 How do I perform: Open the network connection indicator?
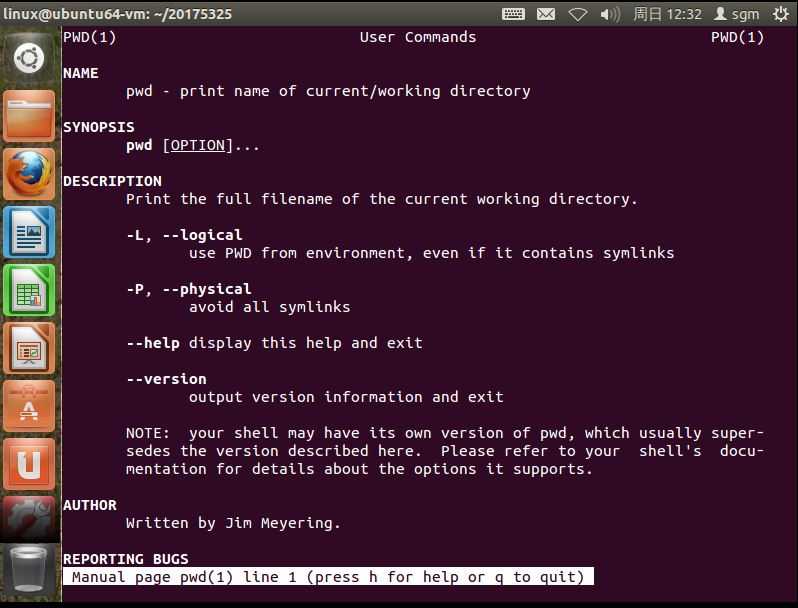click(x=578, y=14)
